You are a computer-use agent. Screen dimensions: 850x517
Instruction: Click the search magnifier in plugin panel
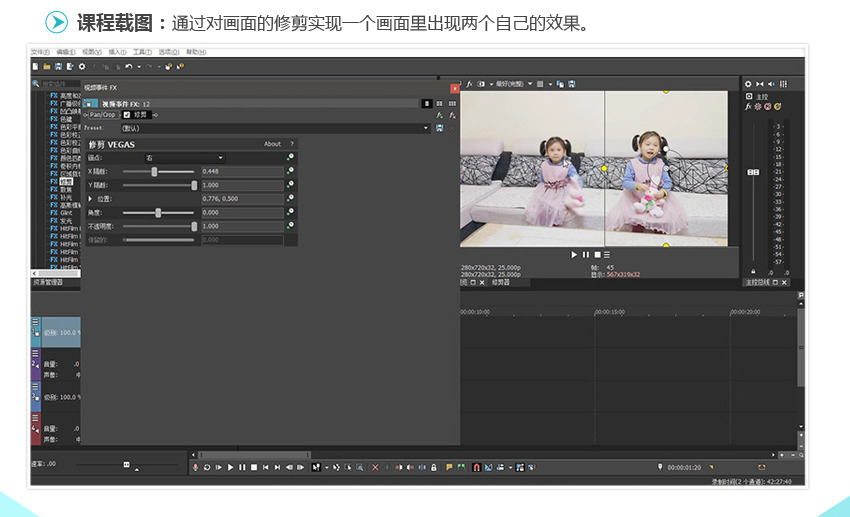coord(36,83)
